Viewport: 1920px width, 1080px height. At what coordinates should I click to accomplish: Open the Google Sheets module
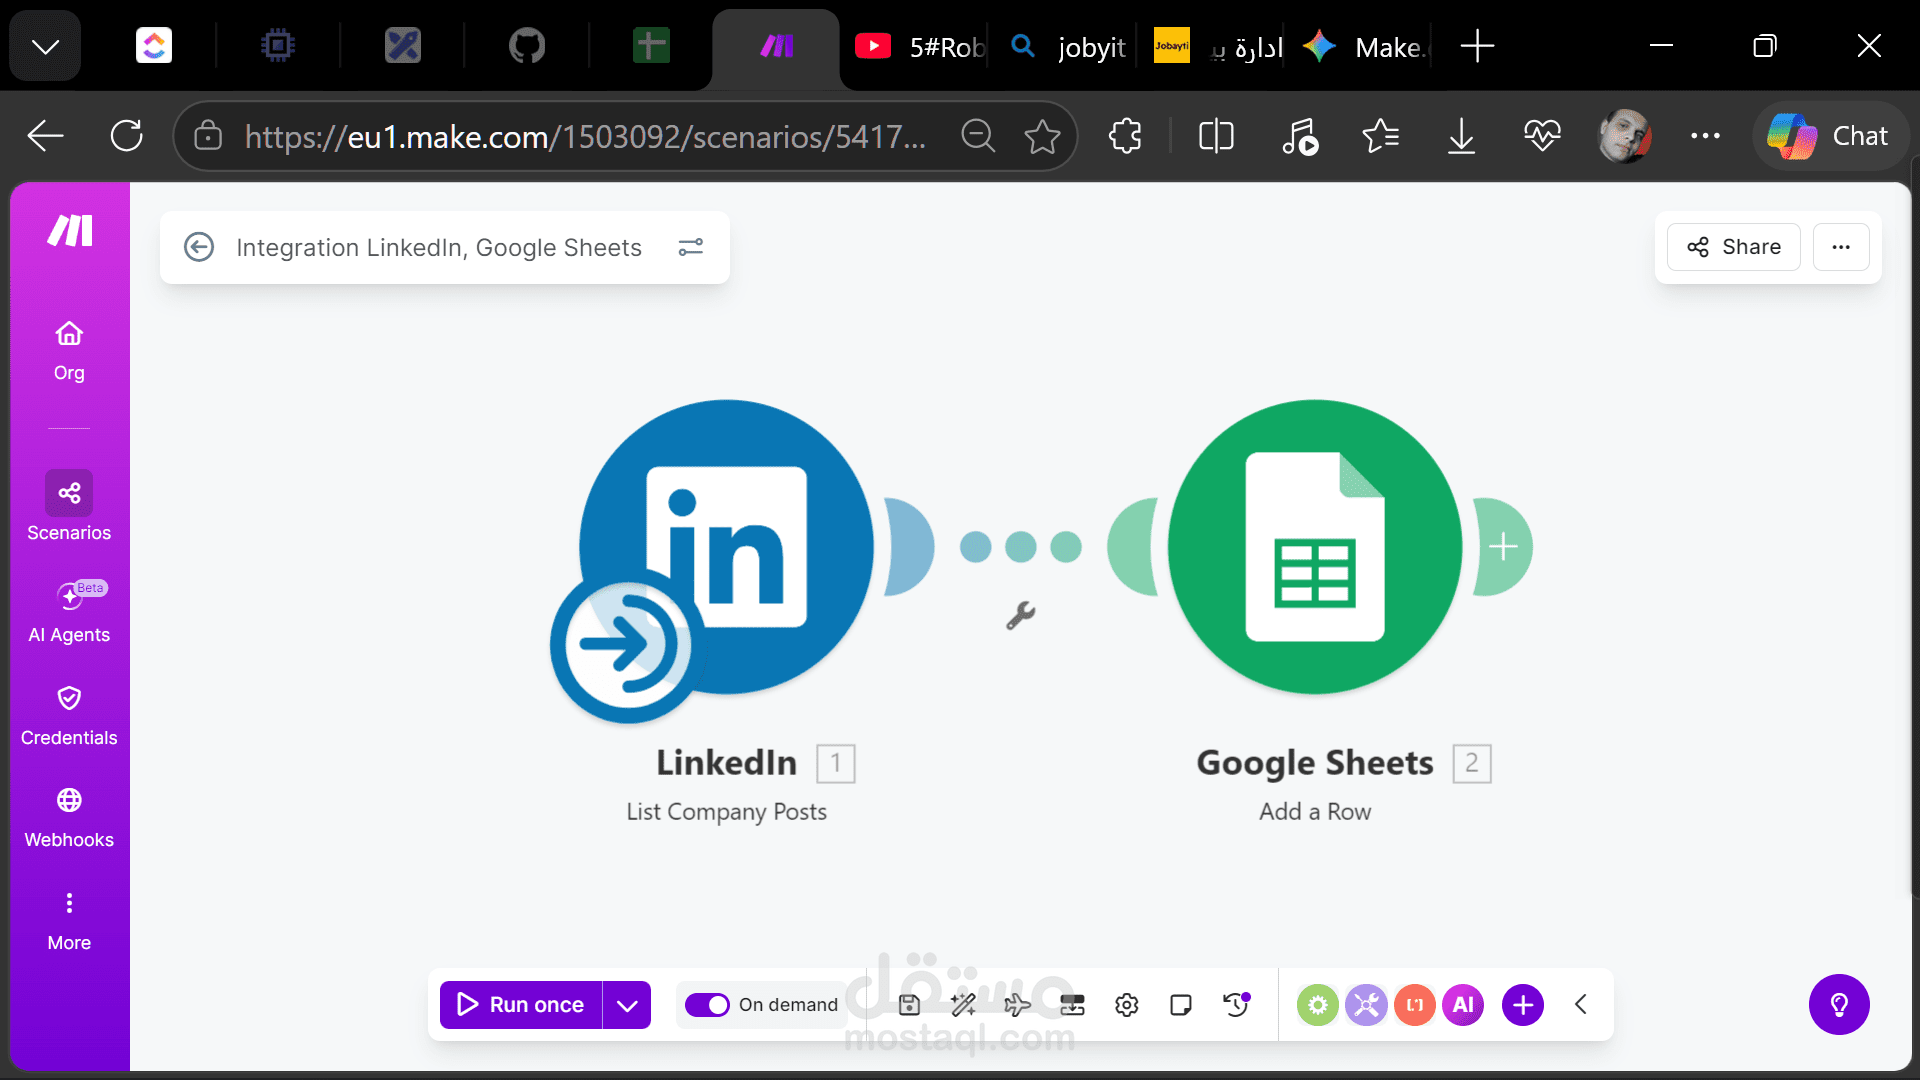pyautogui.click(x=1315, y=546)
